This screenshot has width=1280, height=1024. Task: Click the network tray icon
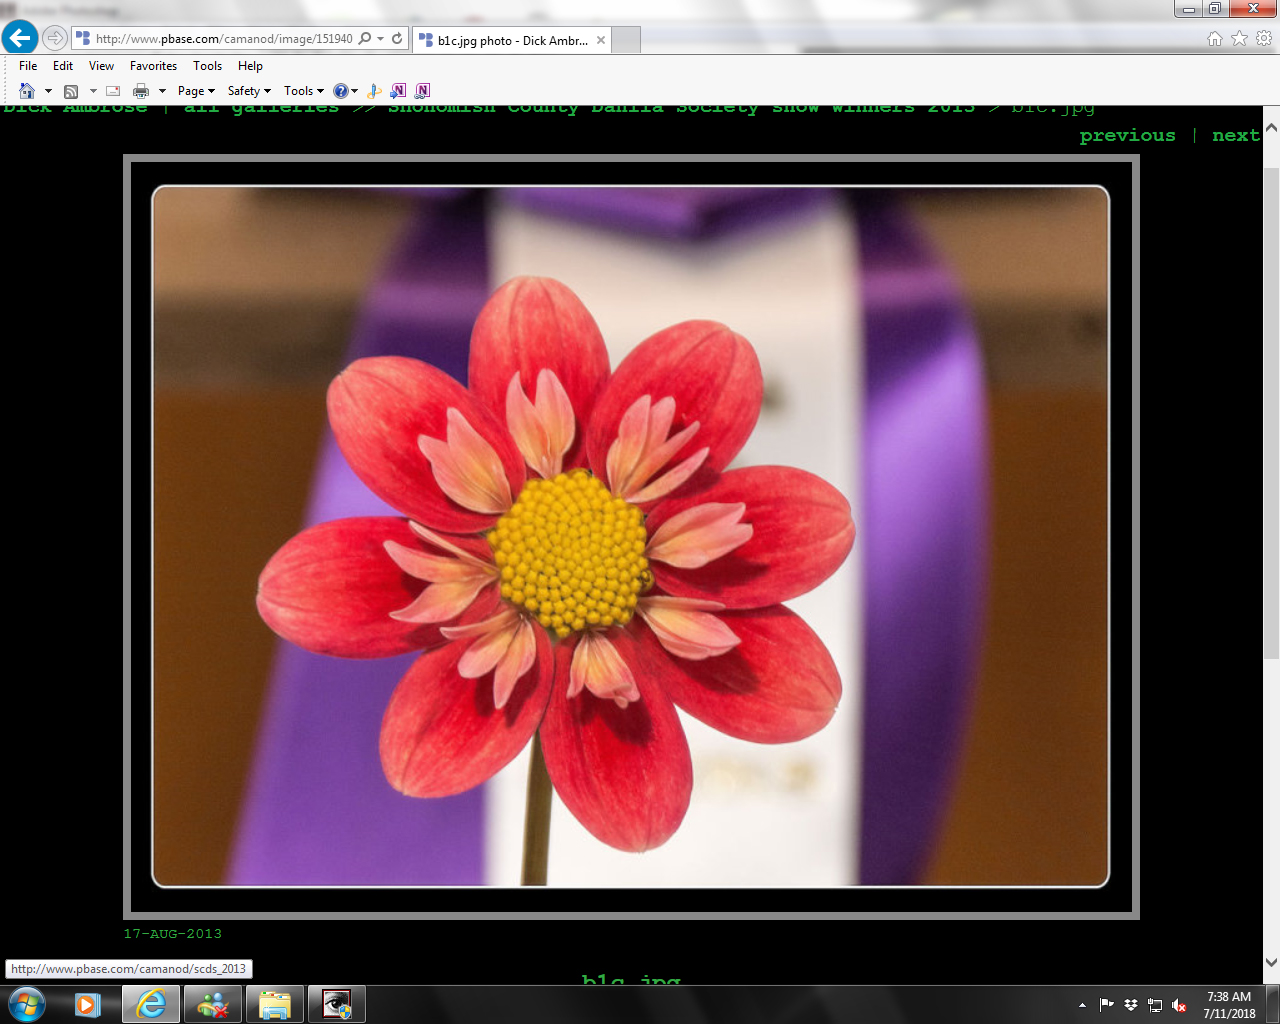pyautogui.click(x=1155, y=1005)
